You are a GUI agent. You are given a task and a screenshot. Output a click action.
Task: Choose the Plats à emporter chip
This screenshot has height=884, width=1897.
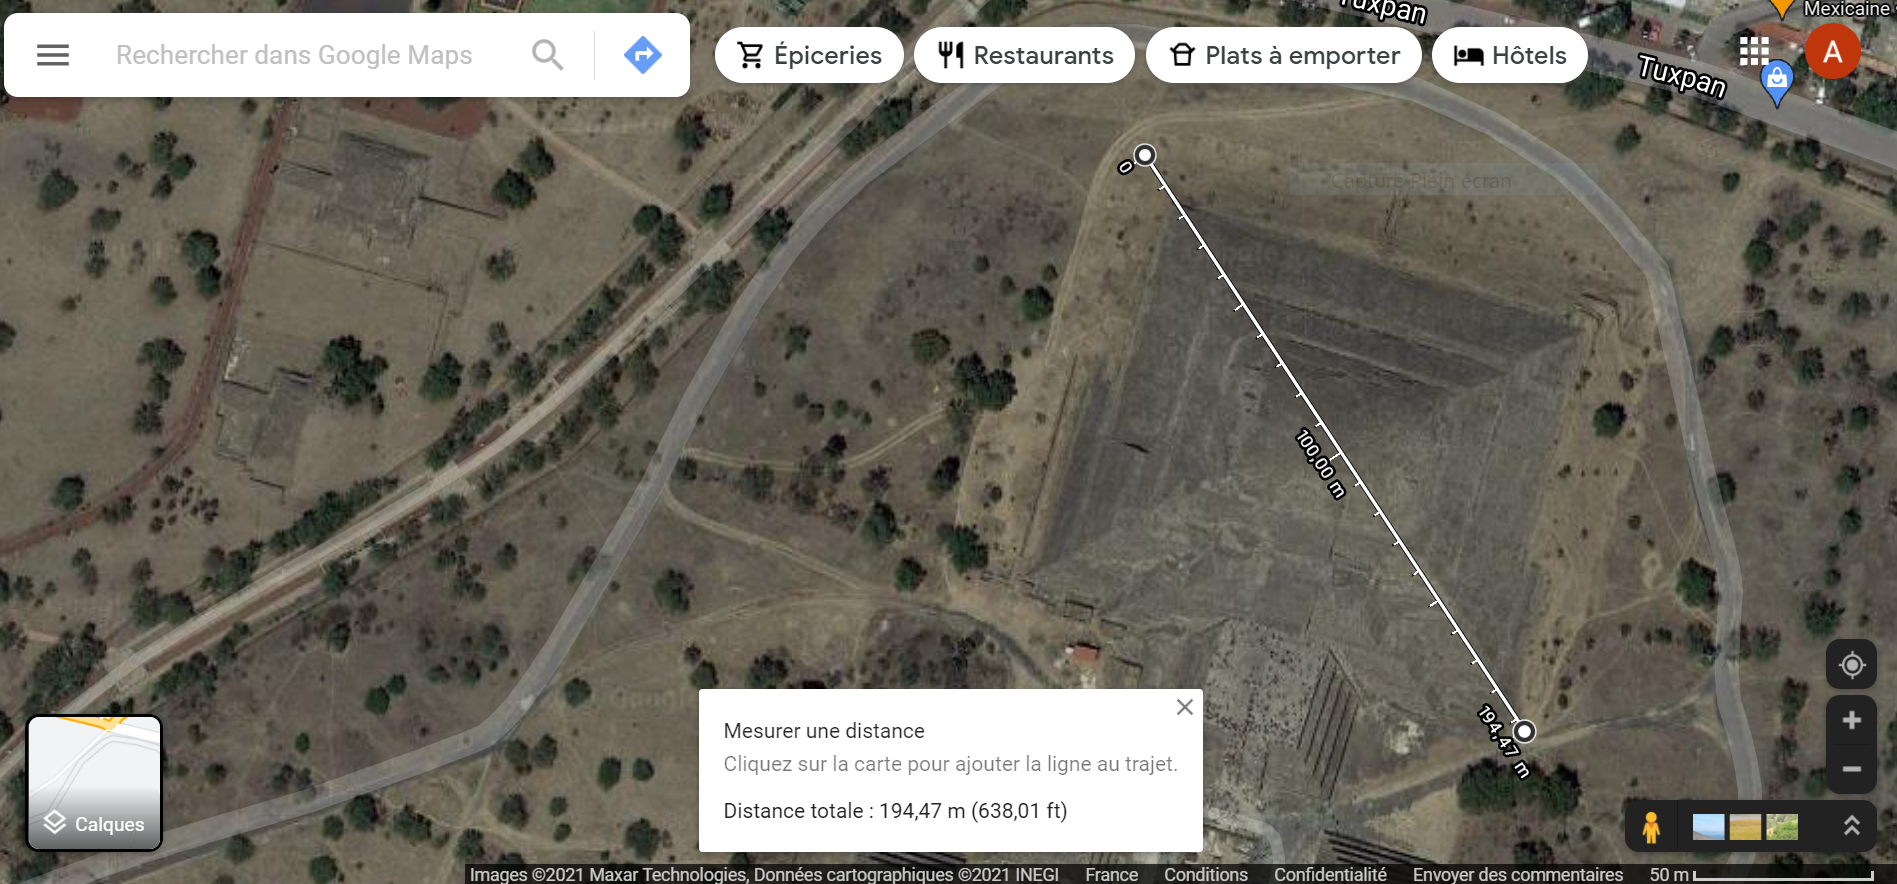[1283, 55]
